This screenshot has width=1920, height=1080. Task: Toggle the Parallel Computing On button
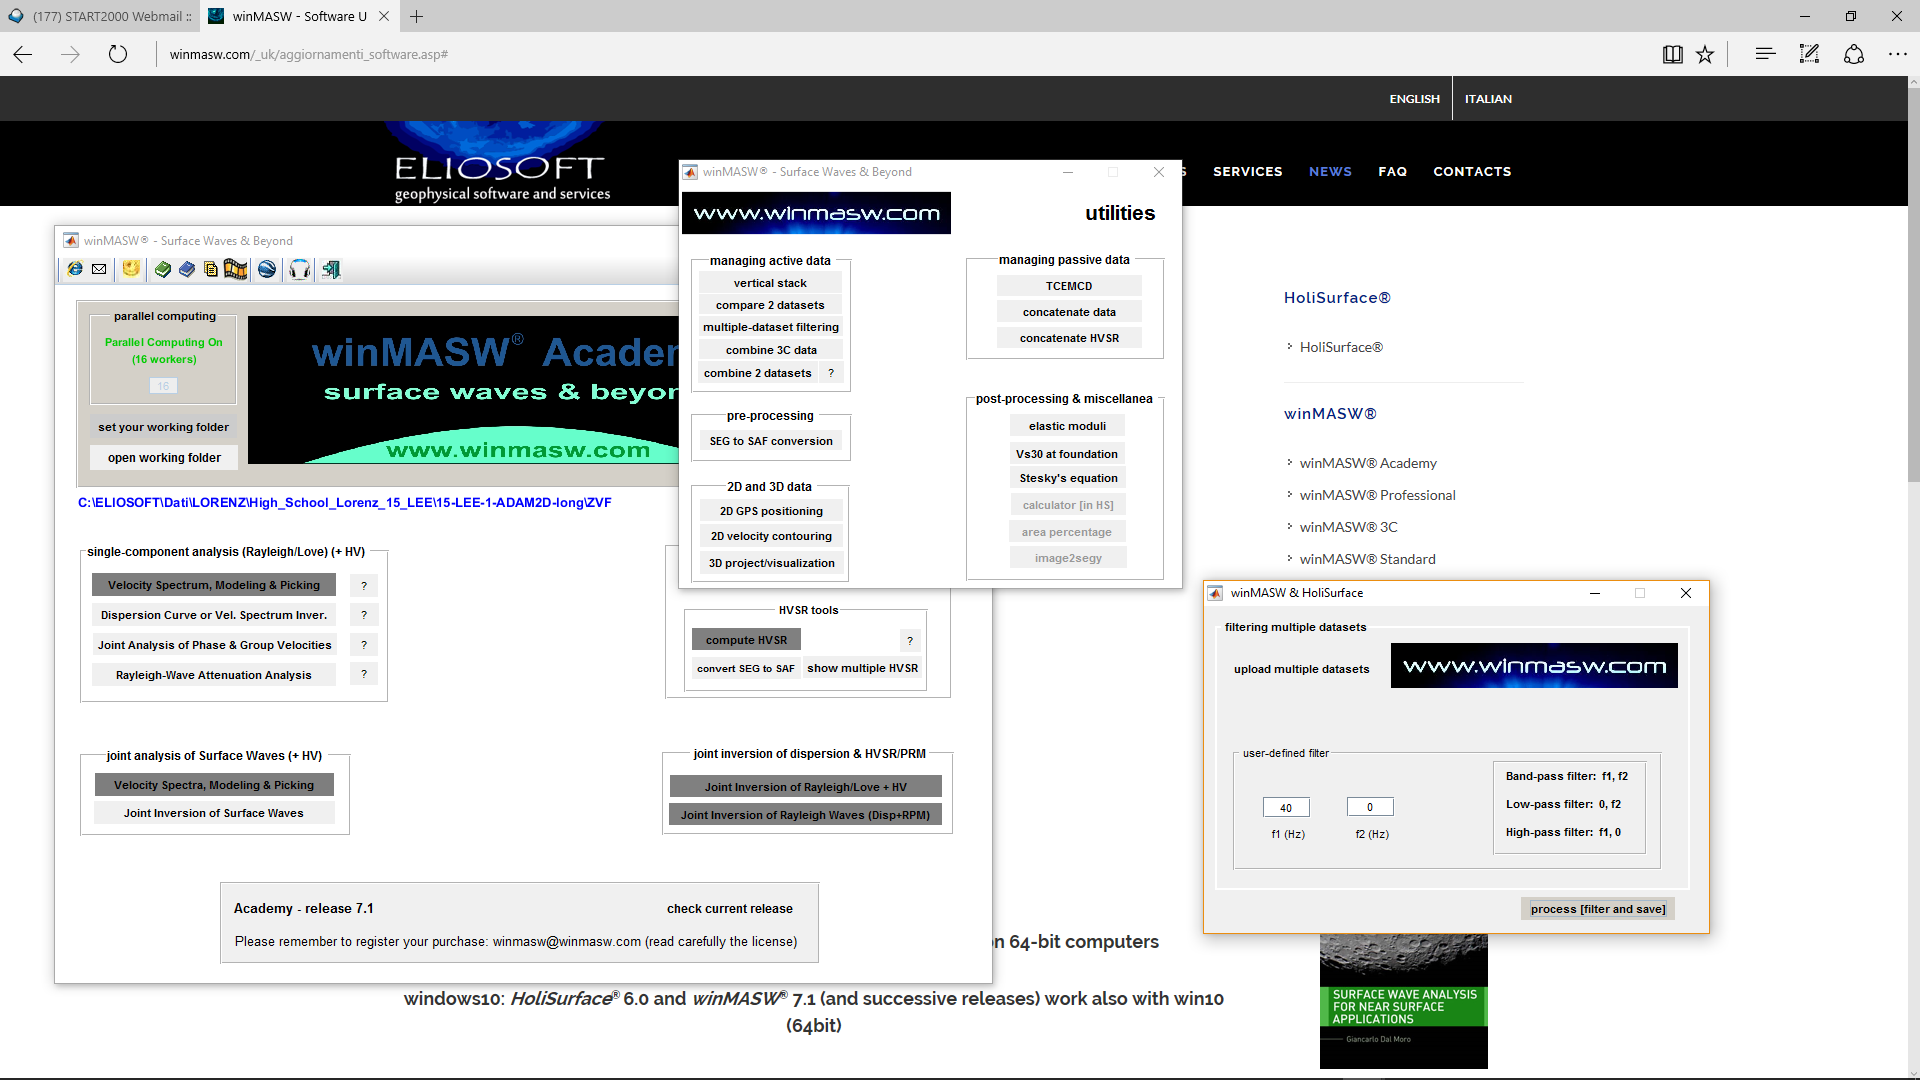tap(164, 350)
